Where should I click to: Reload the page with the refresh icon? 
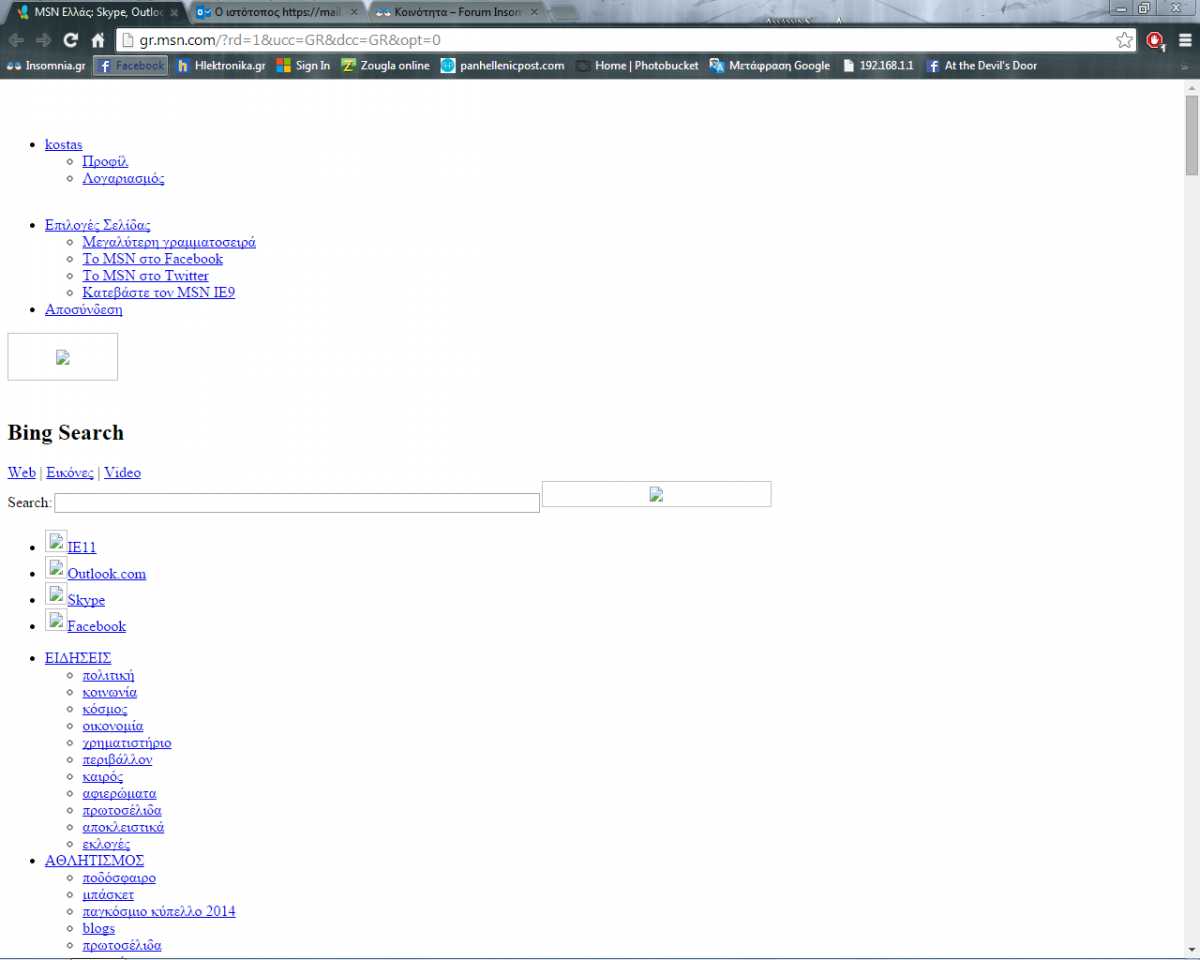70,40
